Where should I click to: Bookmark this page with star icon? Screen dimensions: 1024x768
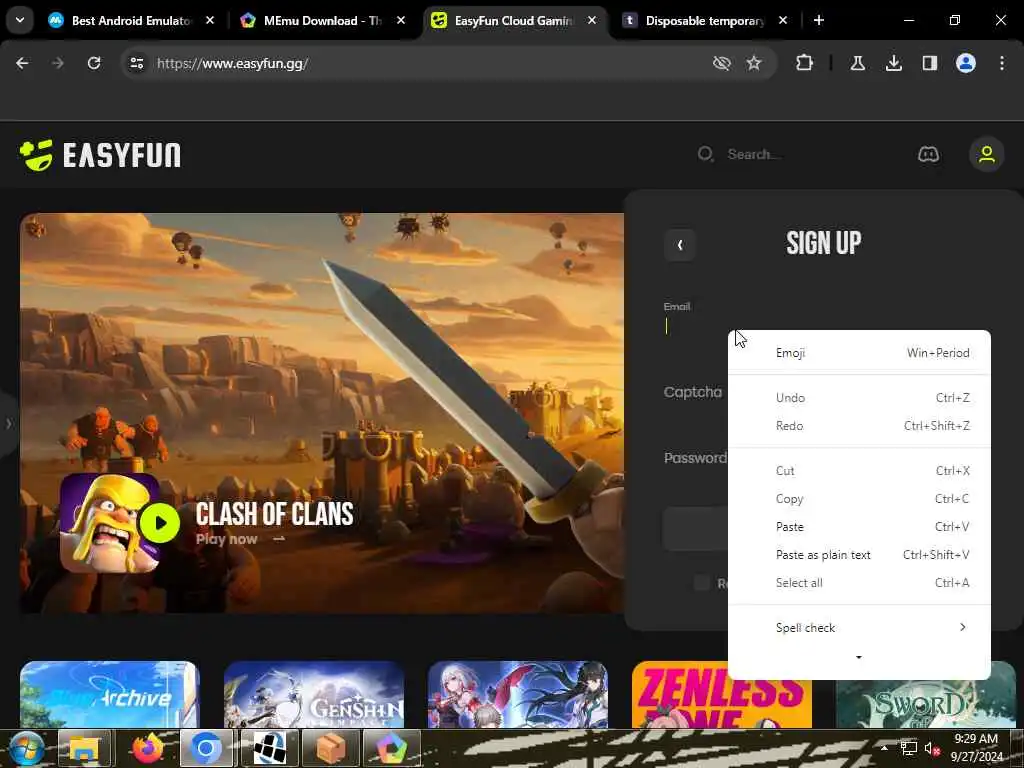(x=754, y=63)
